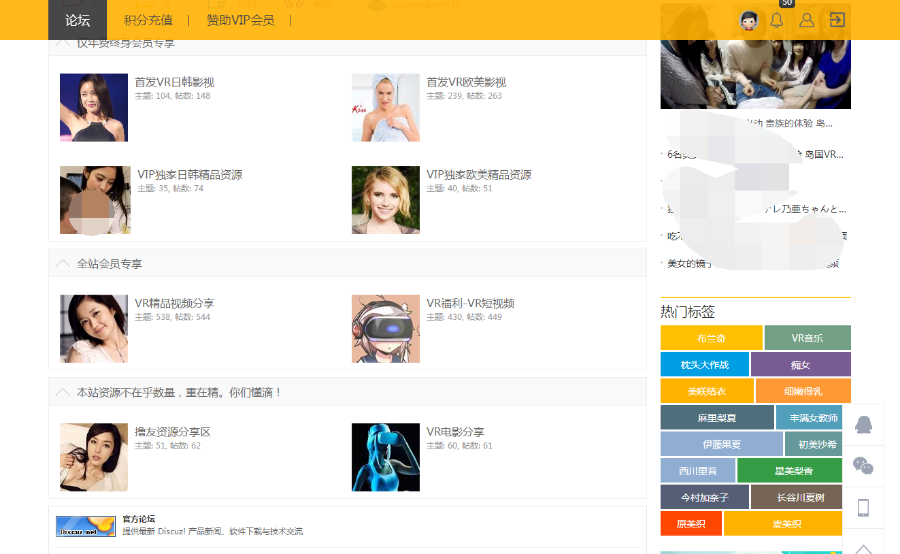
Task: Collapse the 仅年费终身会员专享 section
Action: pos(63,44)
